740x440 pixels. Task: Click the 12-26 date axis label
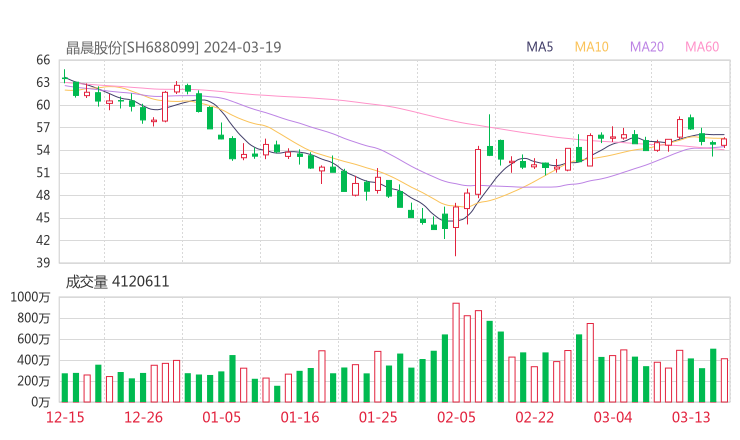point(143,417)
